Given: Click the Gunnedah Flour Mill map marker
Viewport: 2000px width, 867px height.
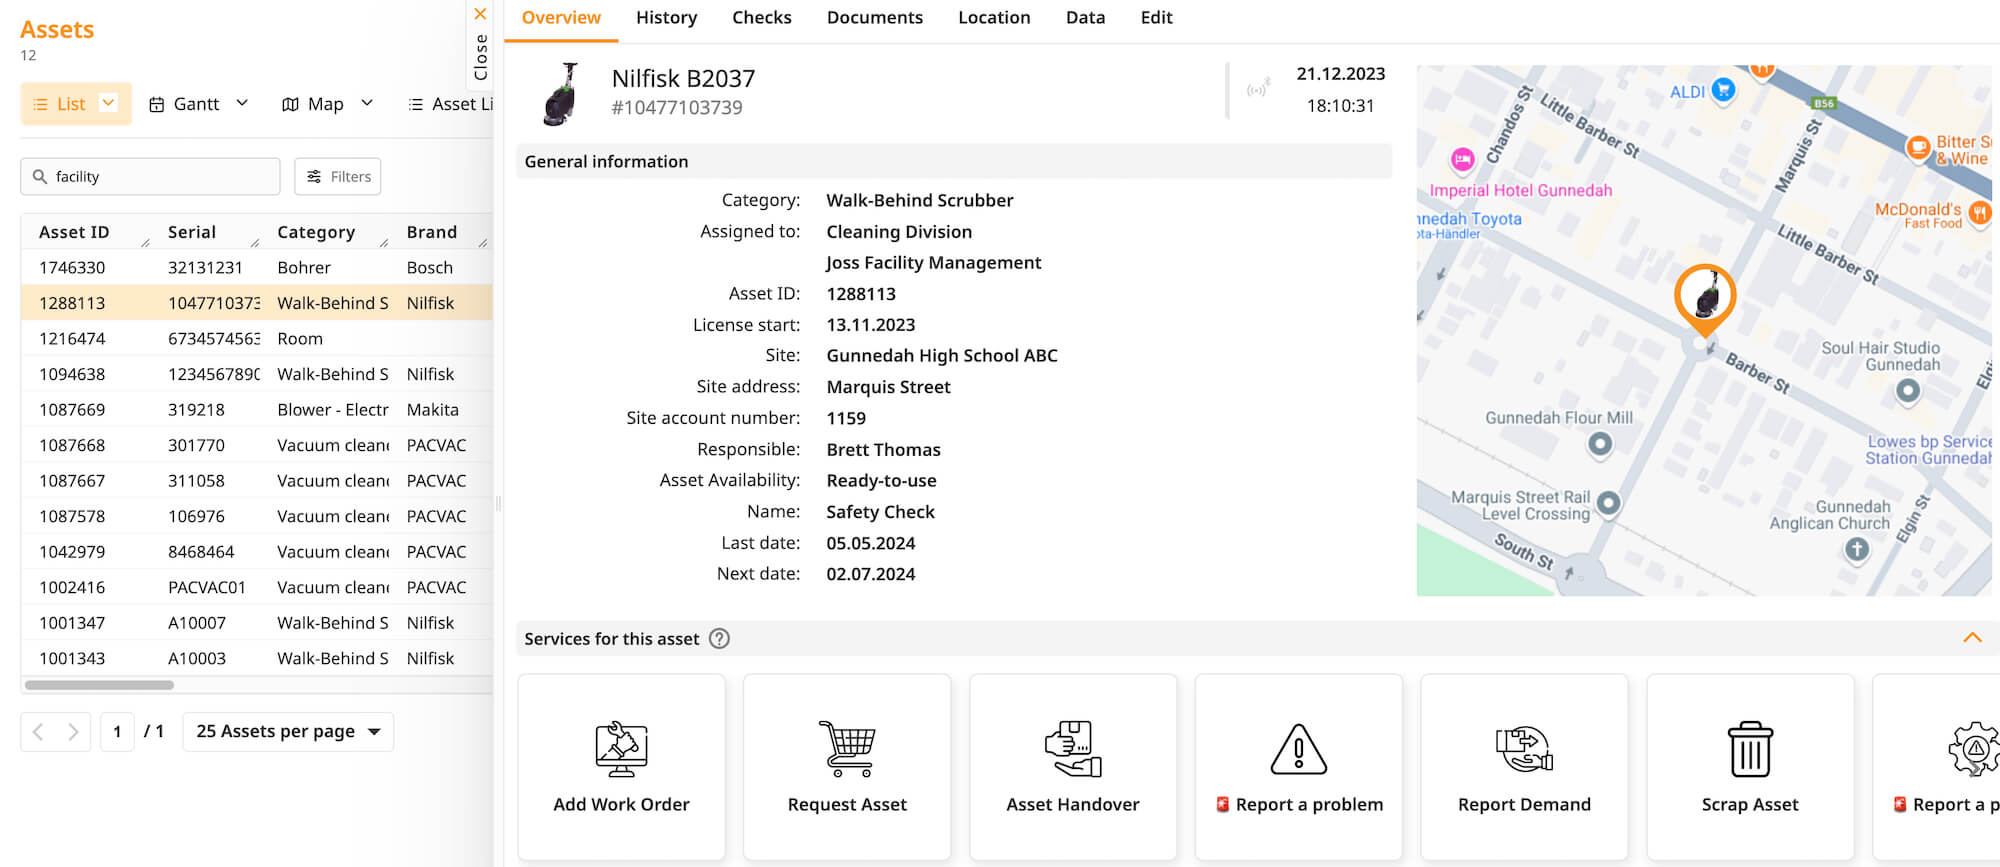Looking at the screenshot, I should tap(1600, 443).
